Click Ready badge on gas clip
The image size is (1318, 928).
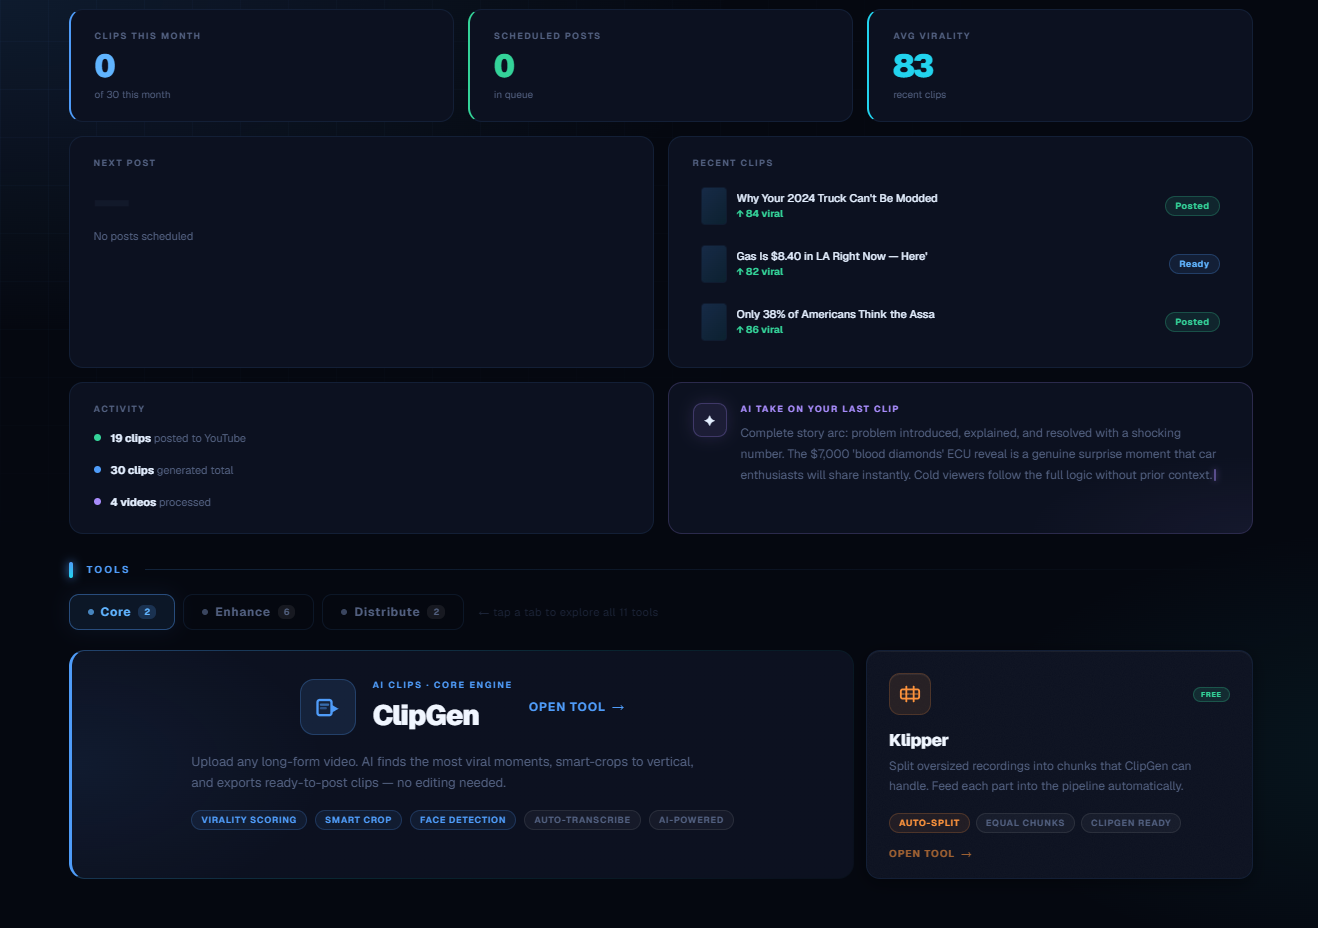click(1194, 264)
